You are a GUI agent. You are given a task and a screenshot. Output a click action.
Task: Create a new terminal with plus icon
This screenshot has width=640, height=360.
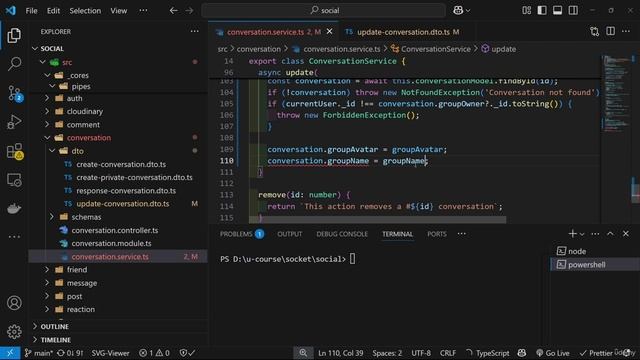(572, 234)
